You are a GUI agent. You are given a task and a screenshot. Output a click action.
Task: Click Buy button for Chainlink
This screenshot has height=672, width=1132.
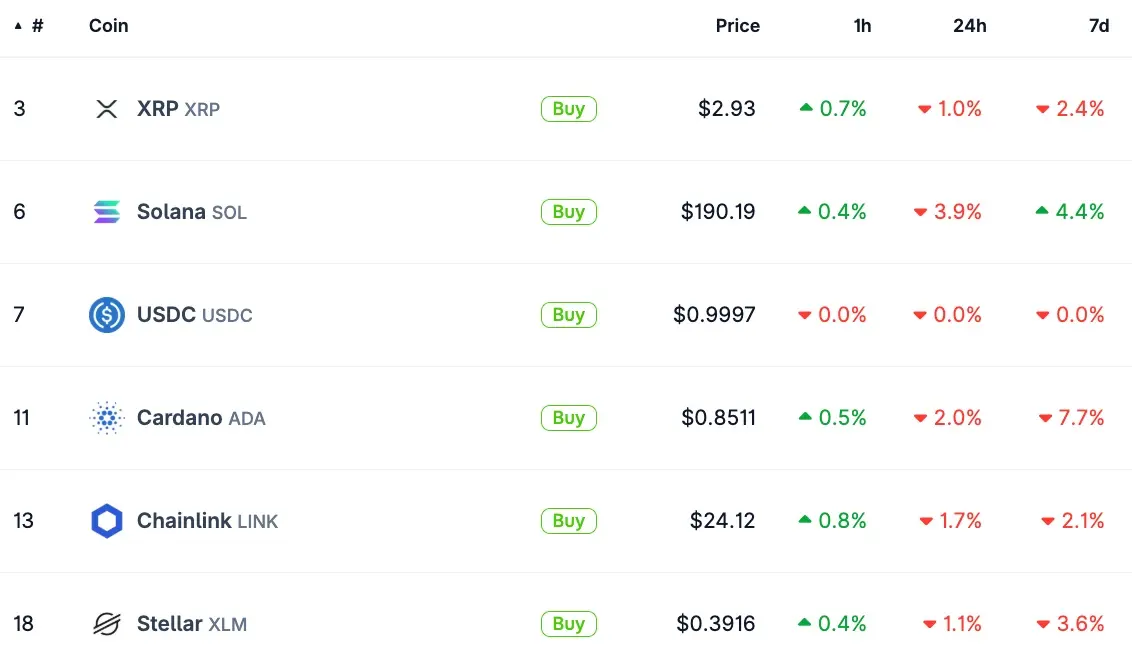(569, 521)
